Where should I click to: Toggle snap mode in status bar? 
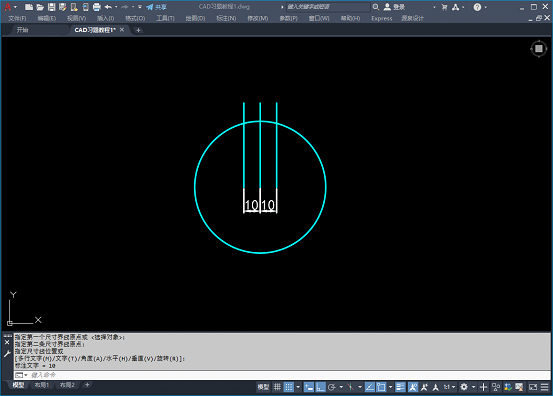coord(288,387)
